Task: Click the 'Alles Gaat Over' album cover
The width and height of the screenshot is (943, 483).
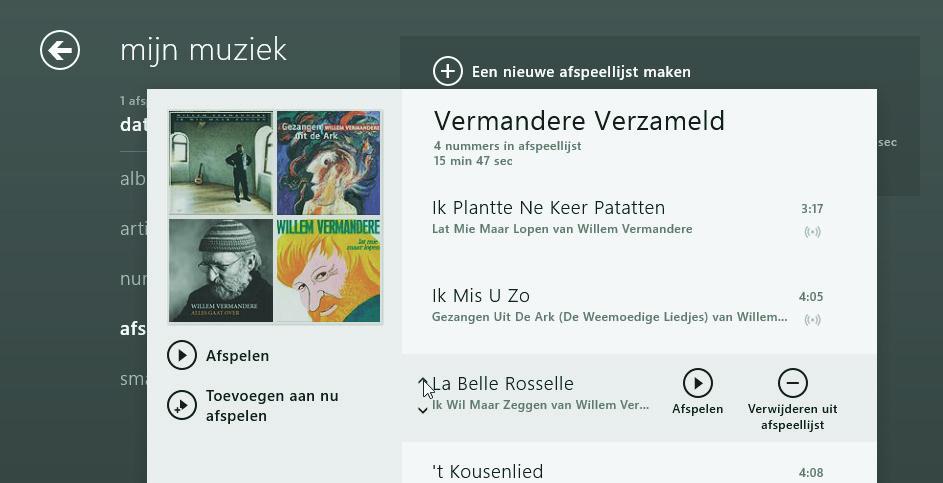Action: click(x=221, y=270)
